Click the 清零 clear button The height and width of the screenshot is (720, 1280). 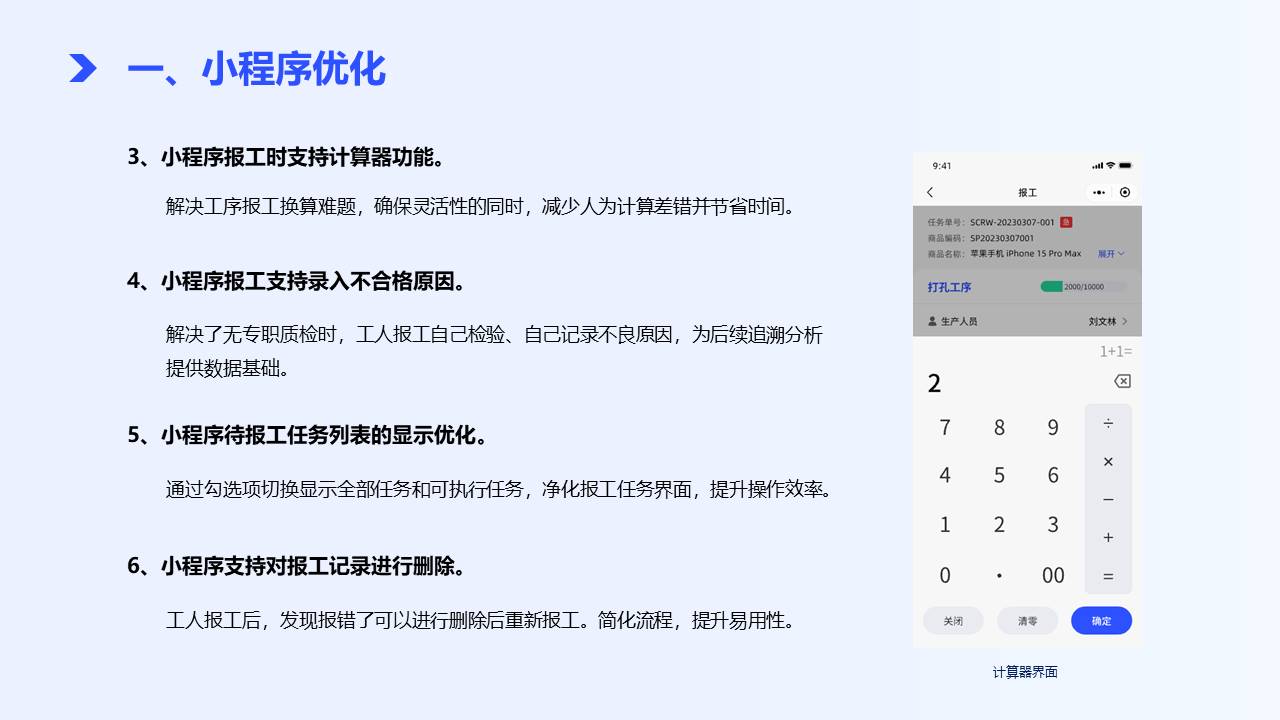click(x=1027, y=621)
